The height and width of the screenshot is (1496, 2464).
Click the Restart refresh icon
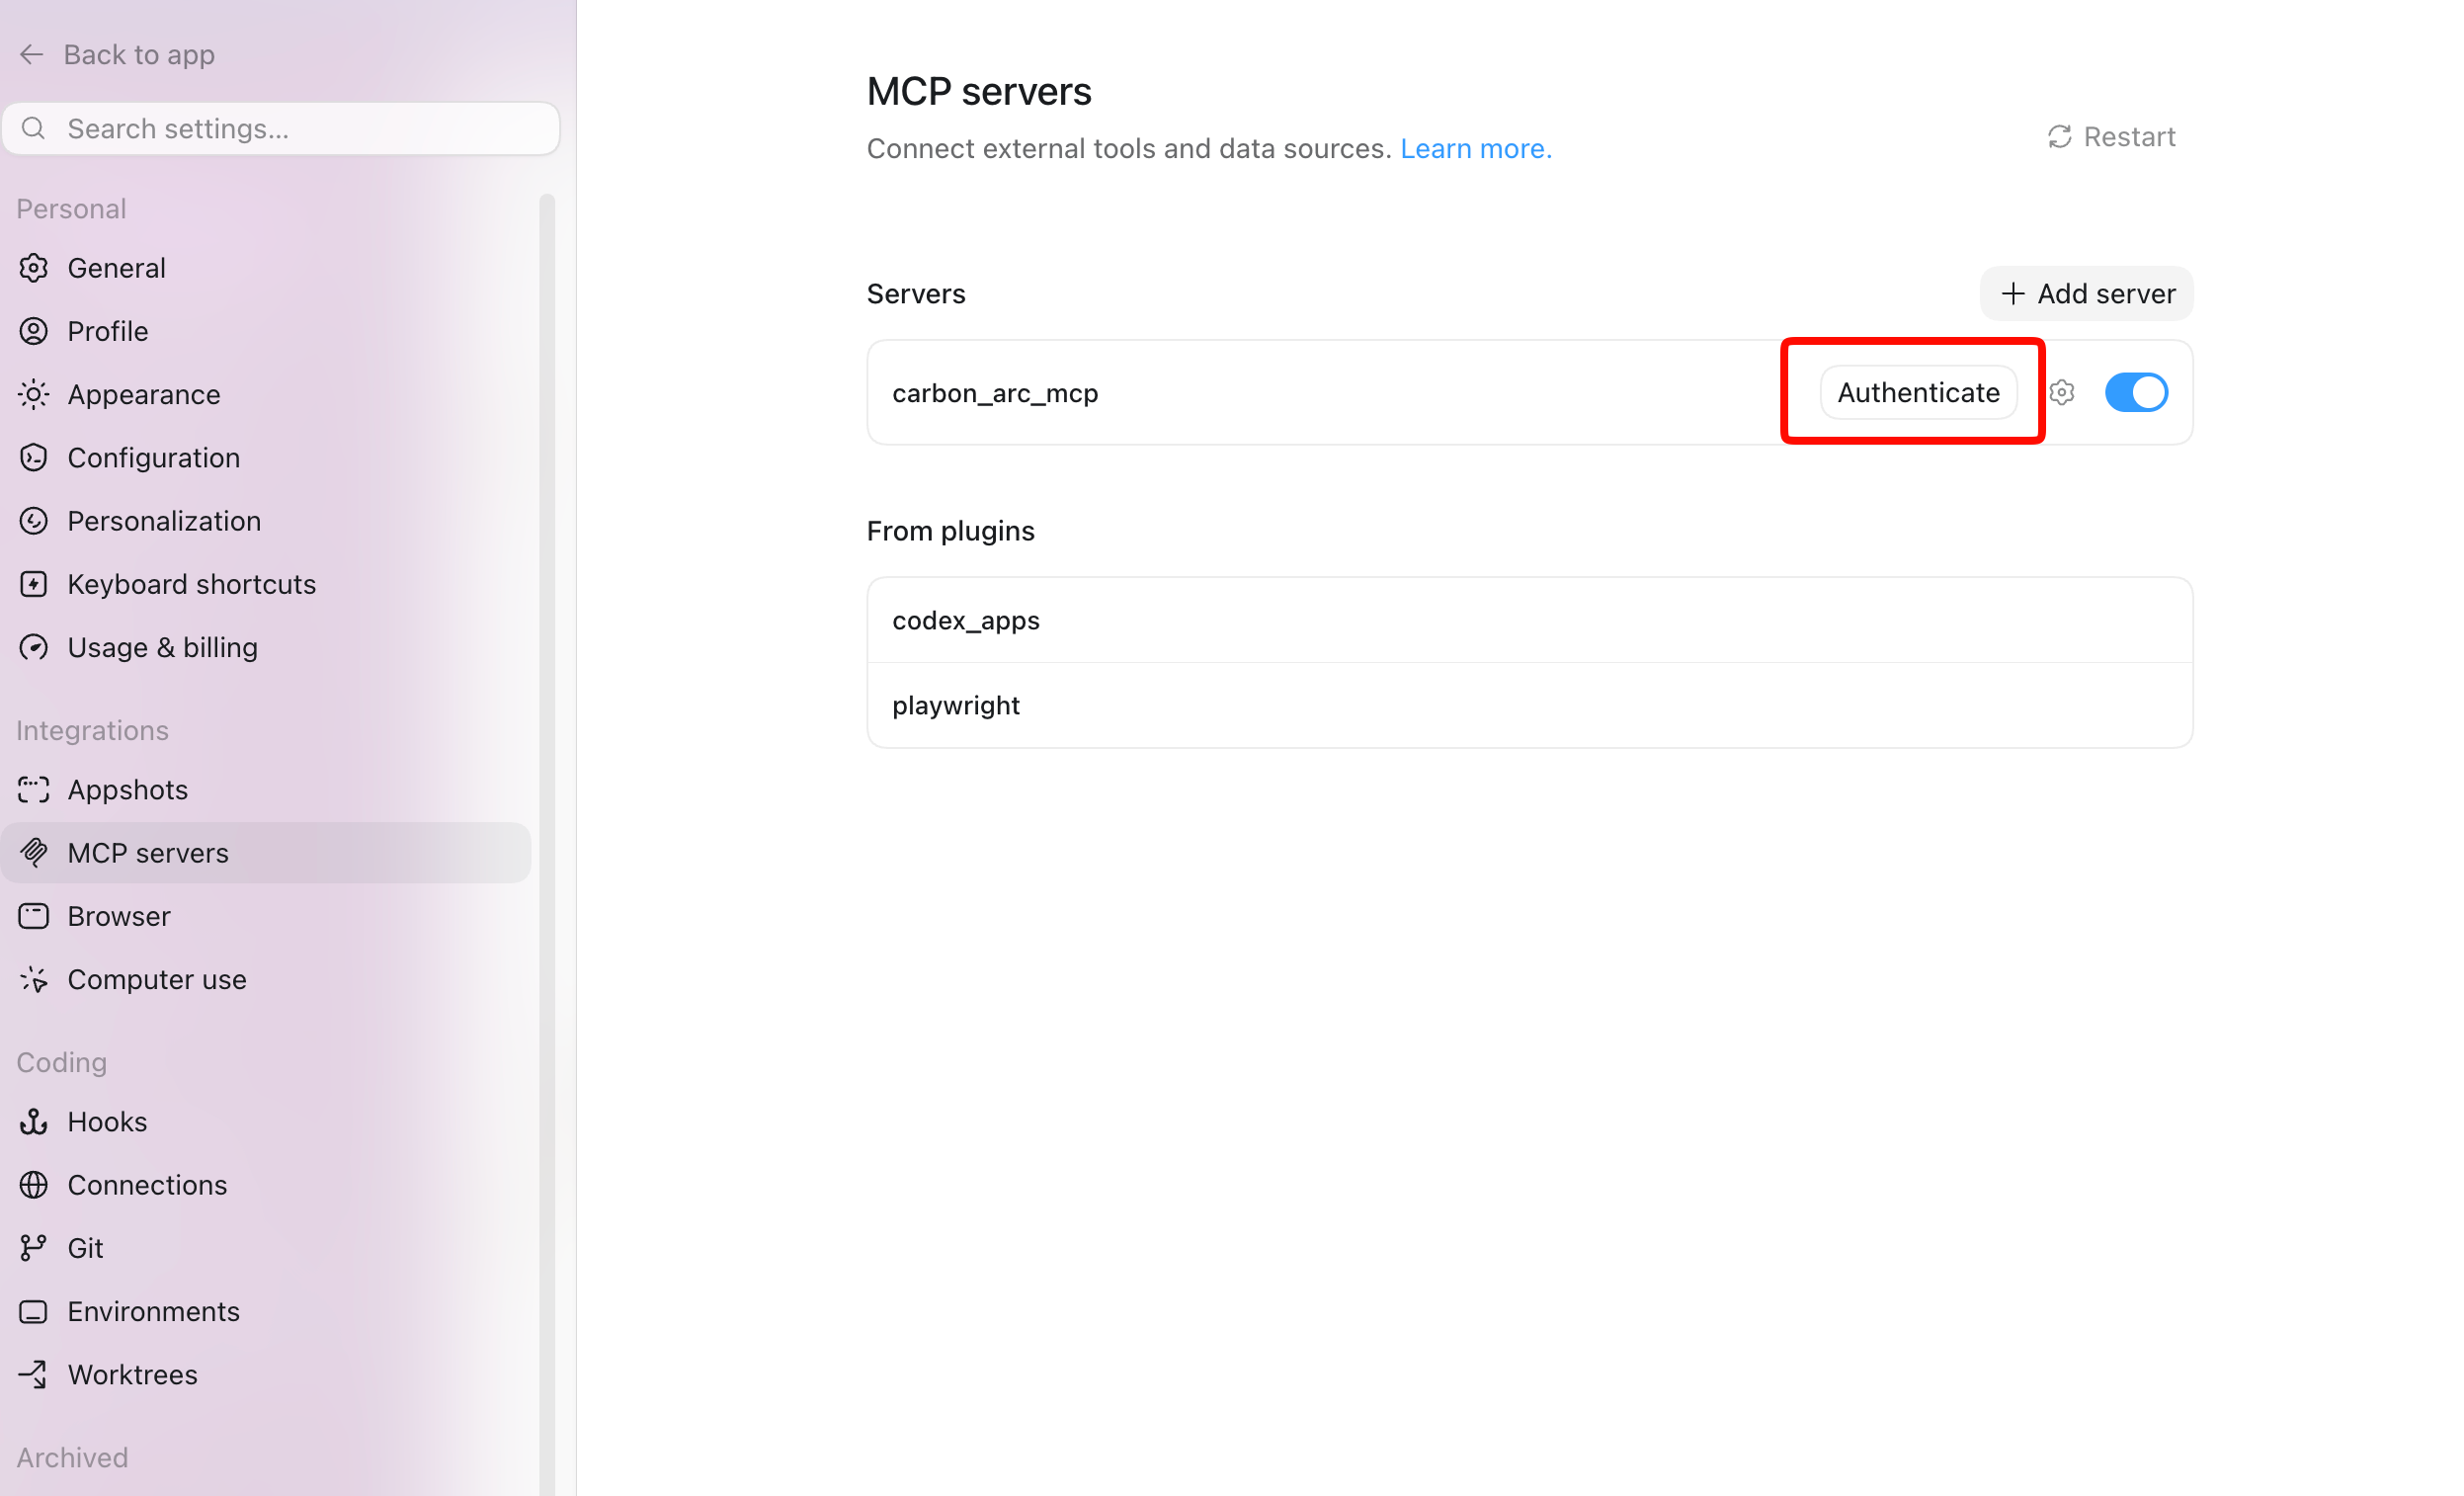coord(2059,137)
